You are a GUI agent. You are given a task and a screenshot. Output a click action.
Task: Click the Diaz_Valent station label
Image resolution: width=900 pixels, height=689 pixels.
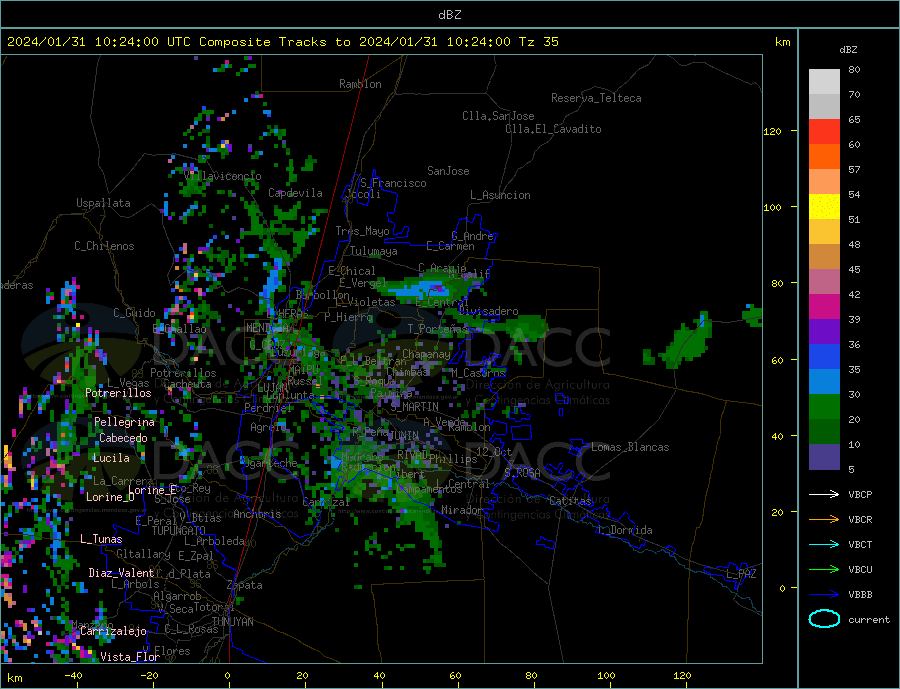coord(121,573)
